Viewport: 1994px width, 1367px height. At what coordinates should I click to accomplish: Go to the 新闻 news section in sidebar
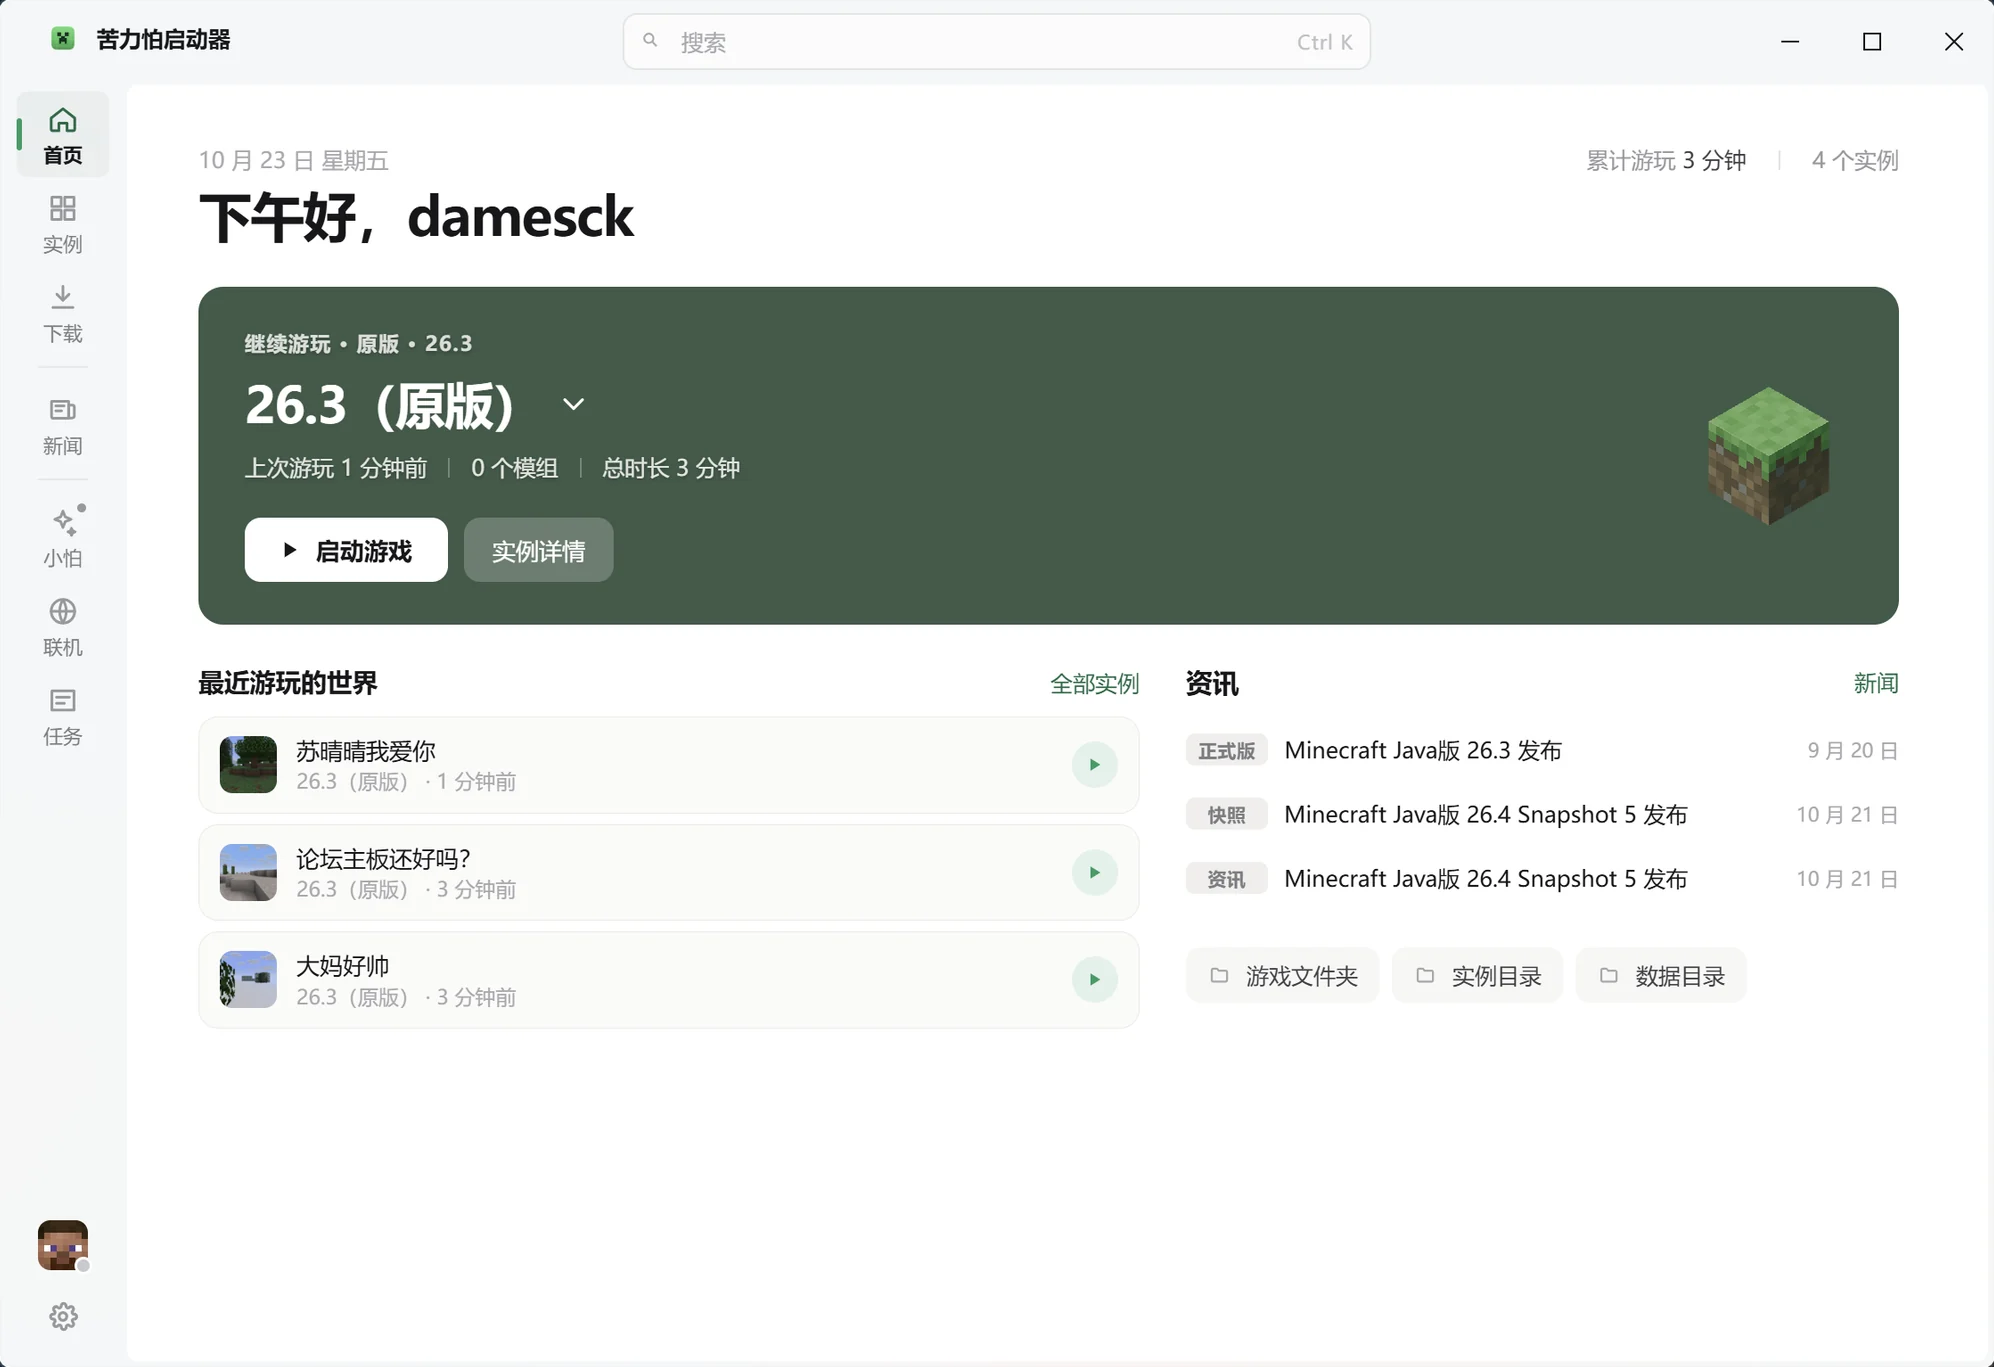[x=63, y=427]
